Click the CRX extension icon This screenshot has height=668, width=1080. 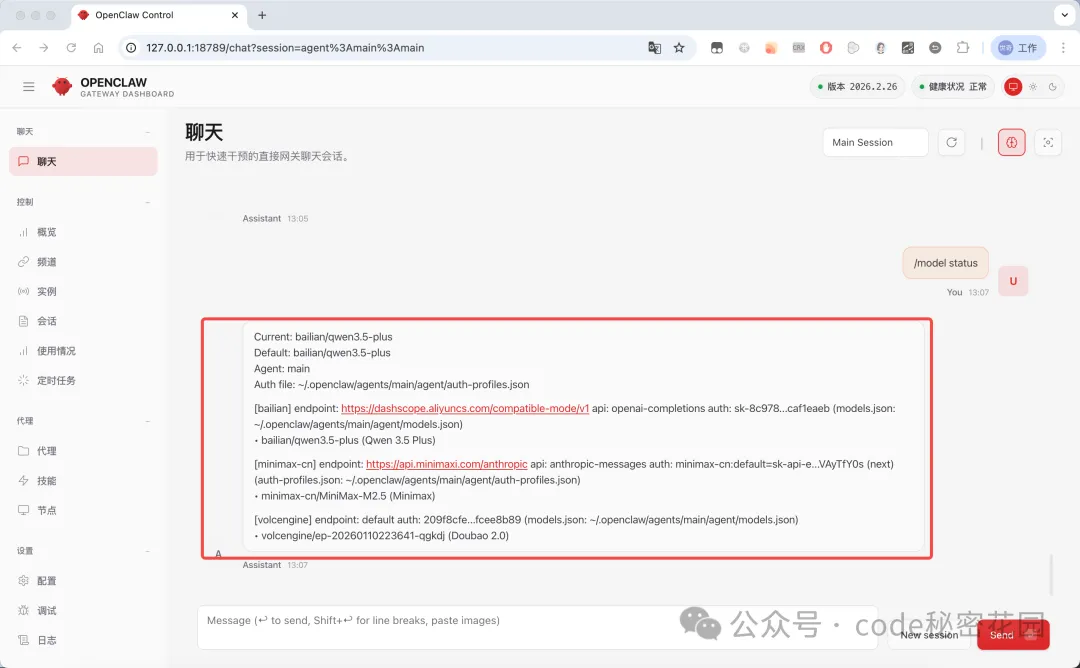[x=799, y=48]
